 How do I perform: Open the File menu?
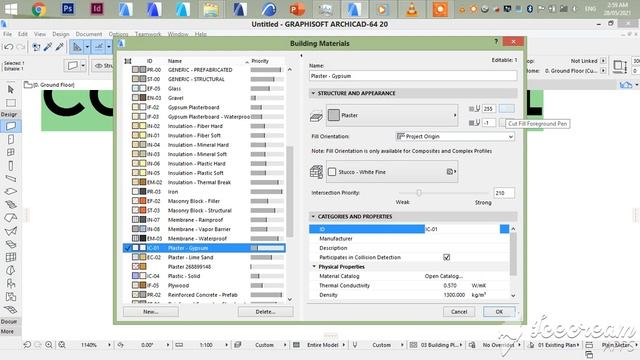8,34
